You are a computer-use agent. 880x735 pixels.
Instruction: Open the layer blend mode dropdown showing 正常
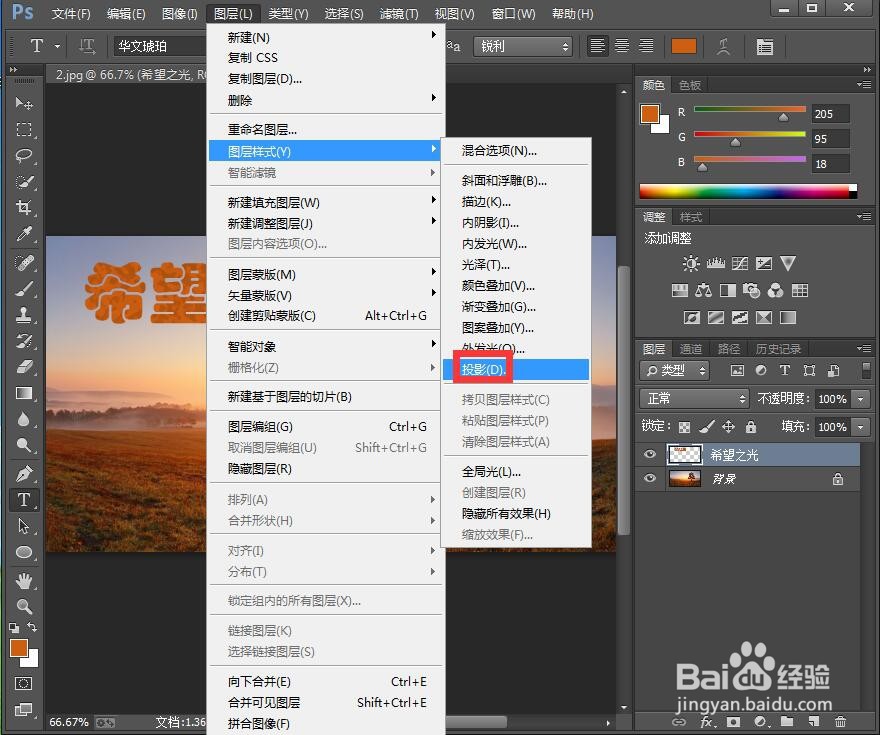(x=694, y=398)
